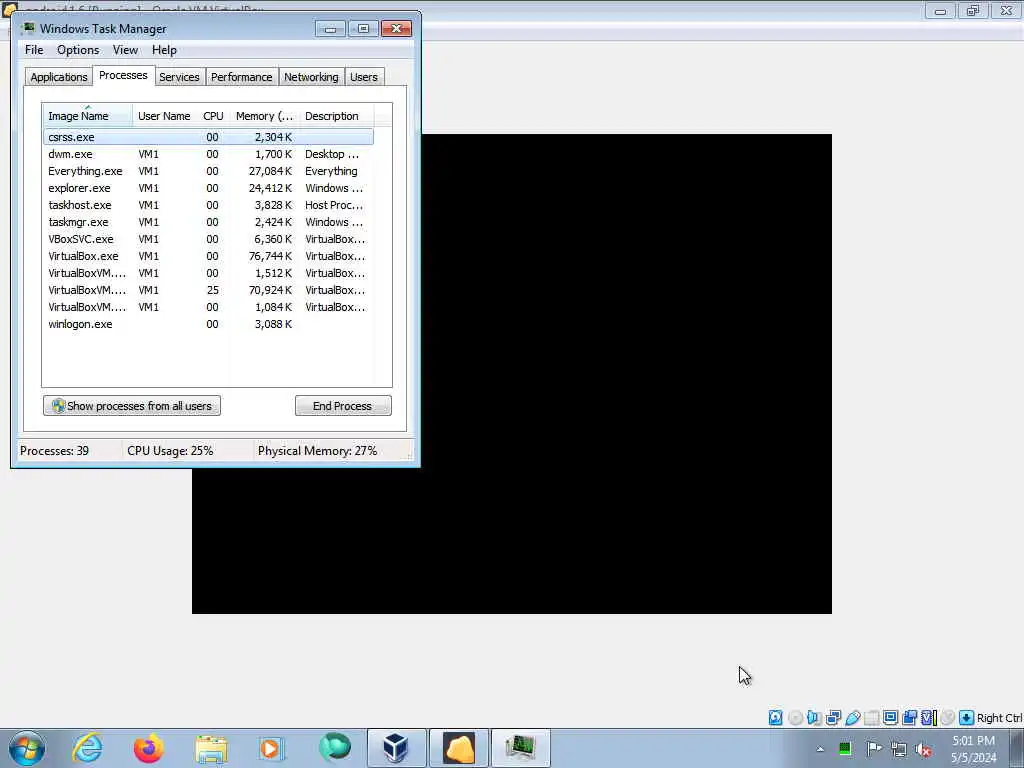Launch Firefox from the taskbar
This screenshot has width=1024, height=768.
coord(148,748)
